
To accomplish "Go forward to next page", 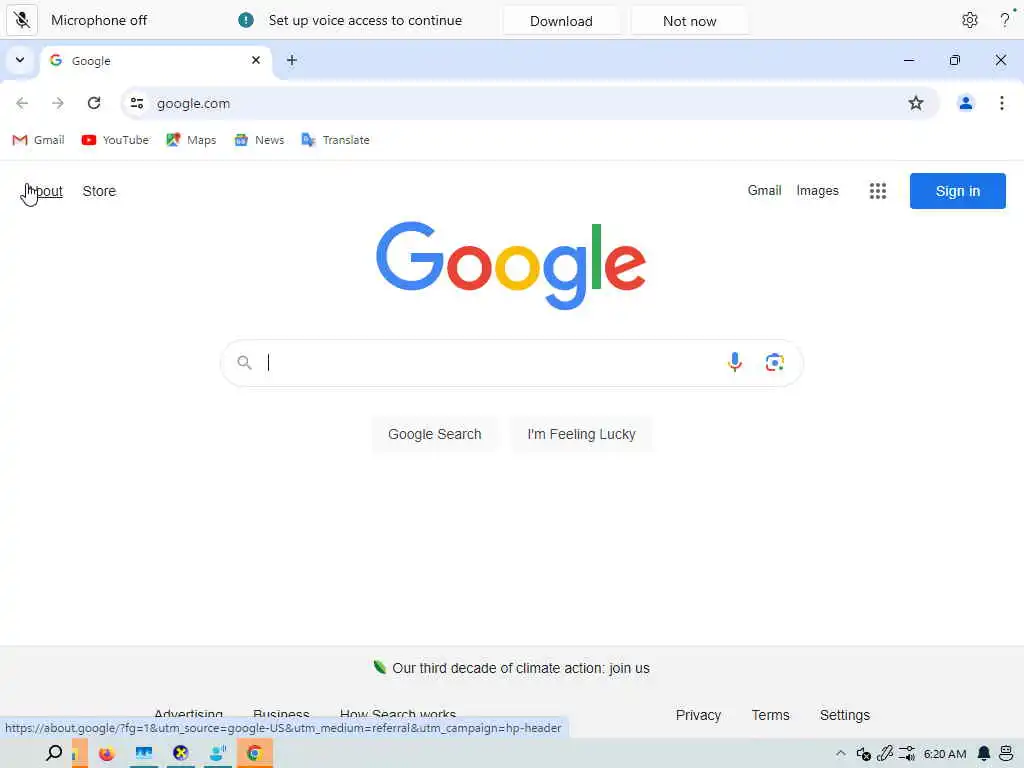I will click(58, 103).
